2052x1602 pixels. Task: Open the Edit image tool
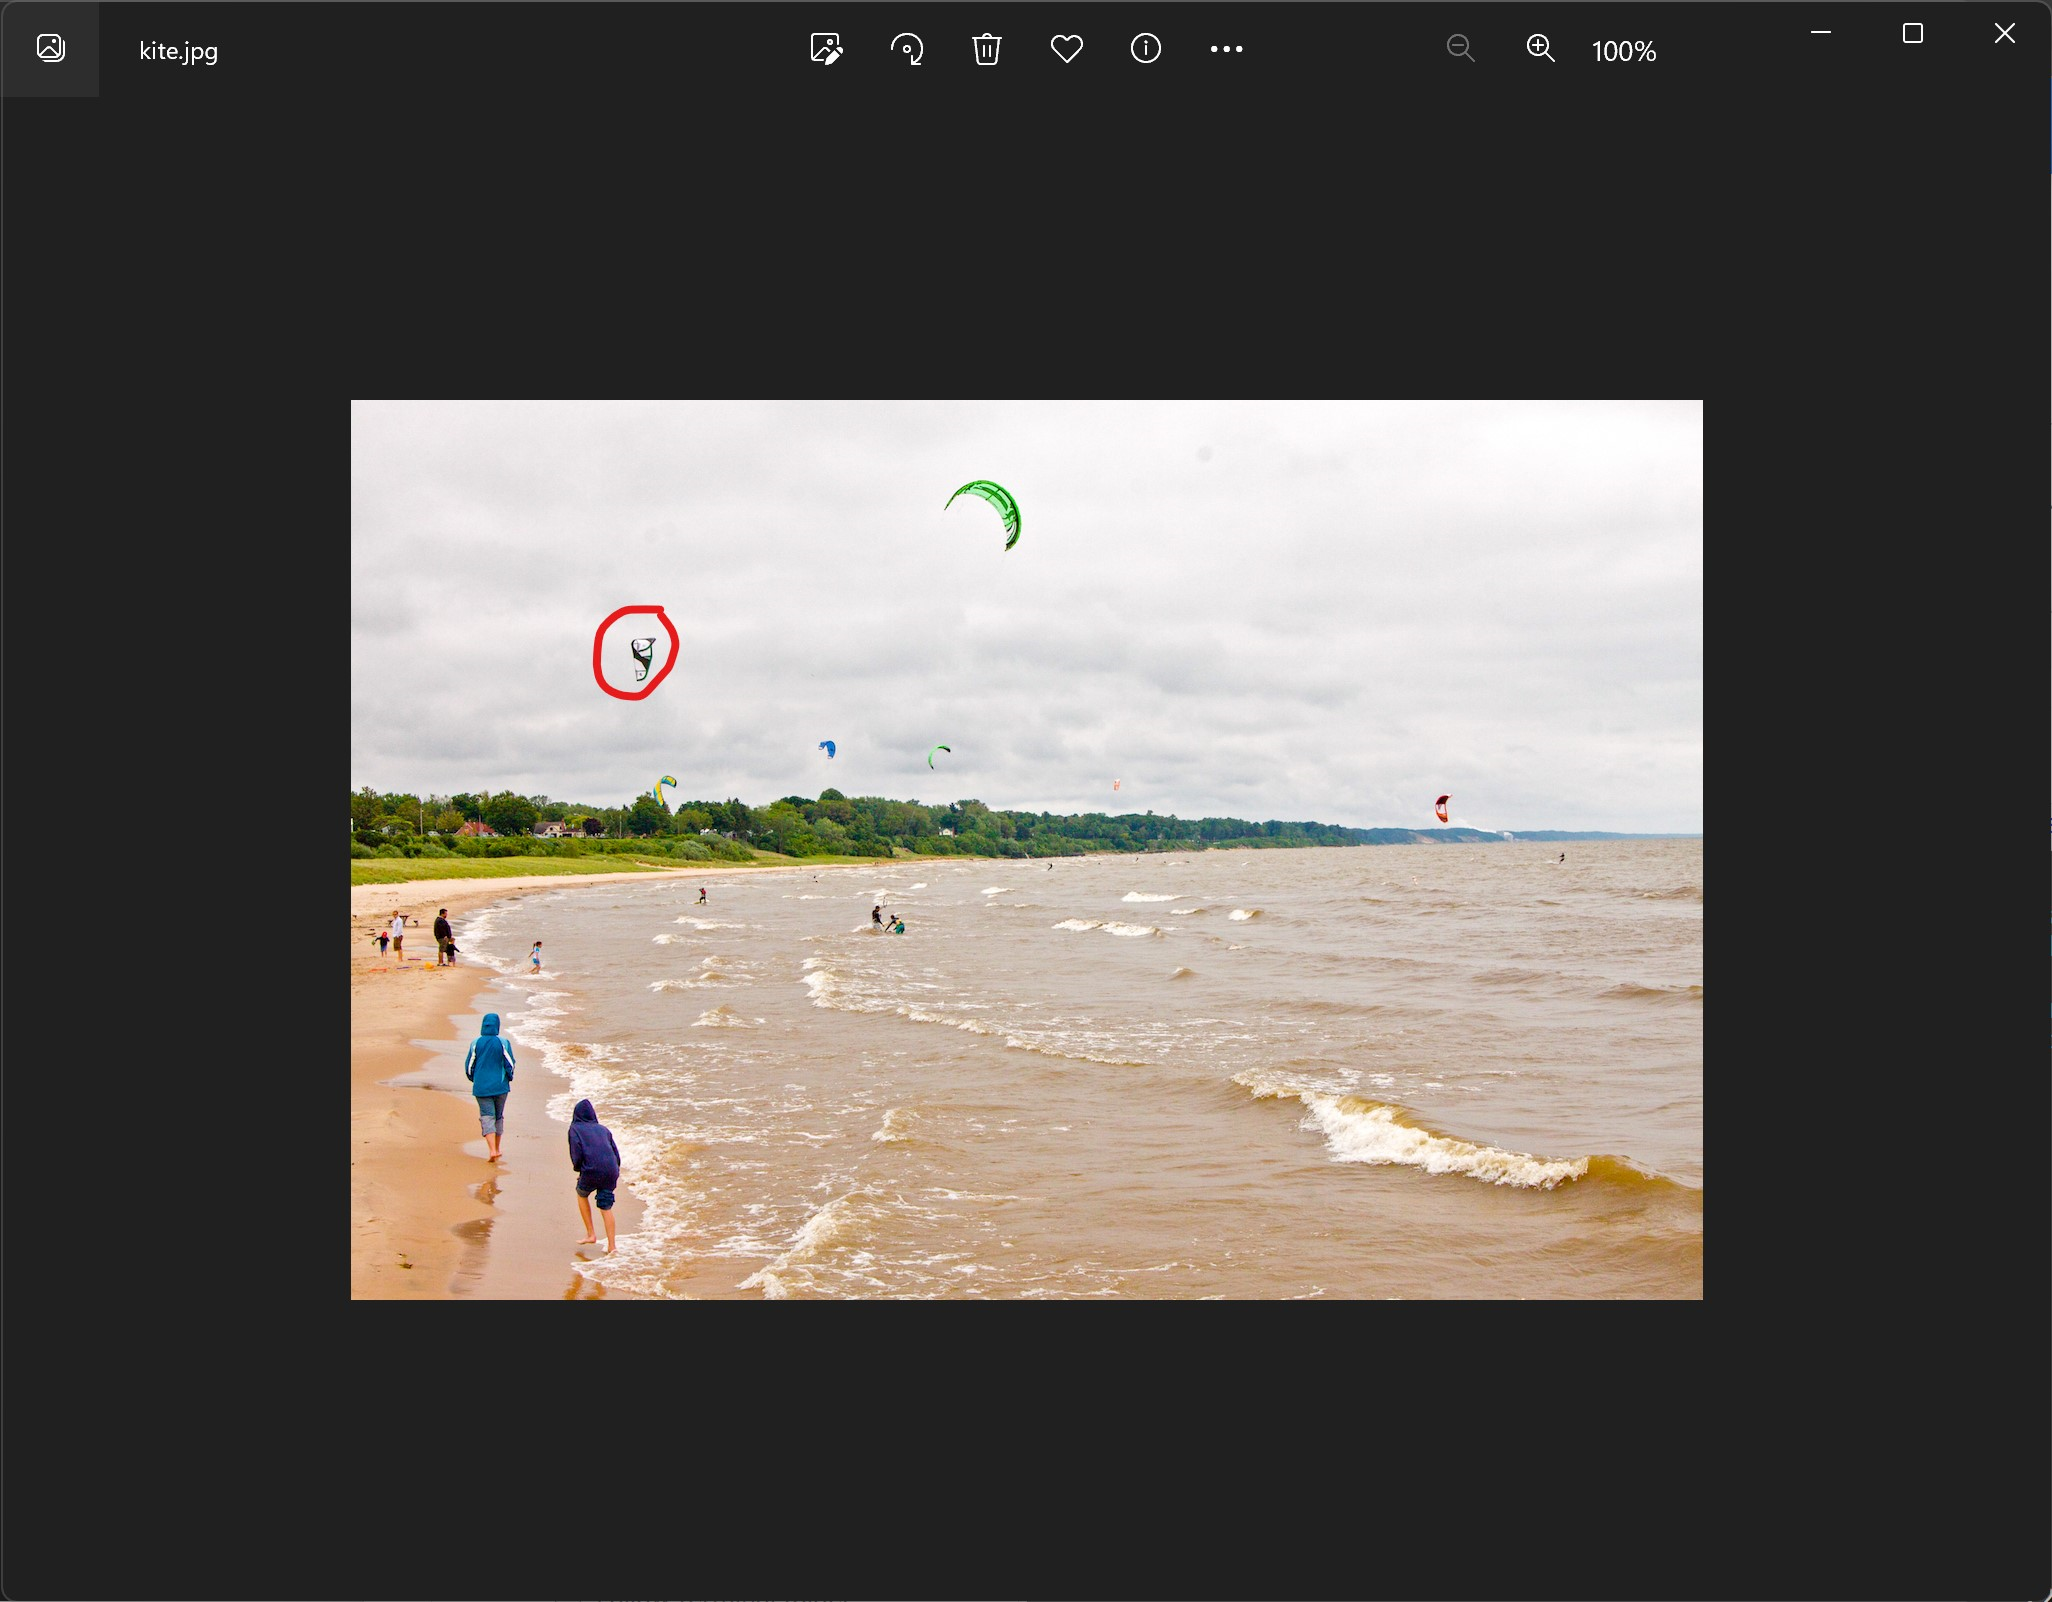(x=826, y=49)
